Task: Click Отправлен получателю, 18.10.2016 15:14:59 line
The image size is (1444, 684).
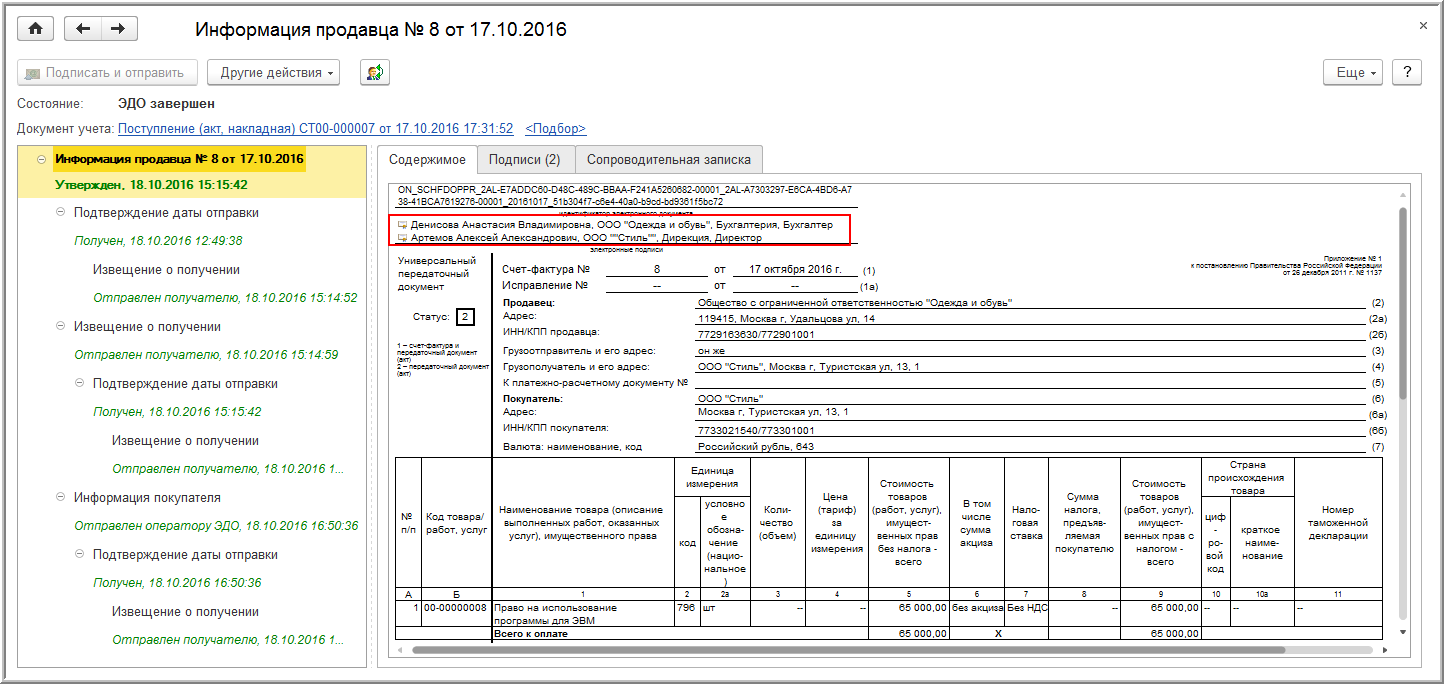Action: pos(206,355)
